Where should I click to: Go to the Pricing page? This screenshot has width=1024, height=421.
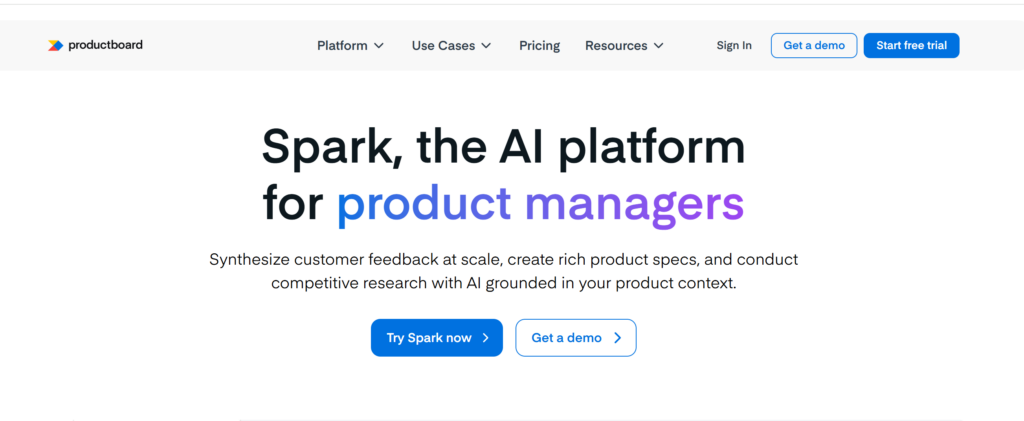click(x=539, y=45)
